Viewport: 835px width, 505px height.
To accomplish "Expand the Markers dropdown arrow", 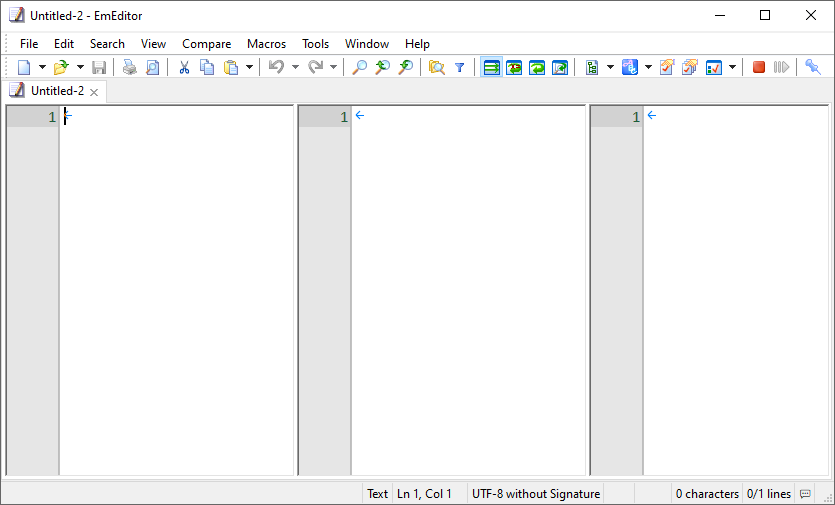I will click(648, 68).
